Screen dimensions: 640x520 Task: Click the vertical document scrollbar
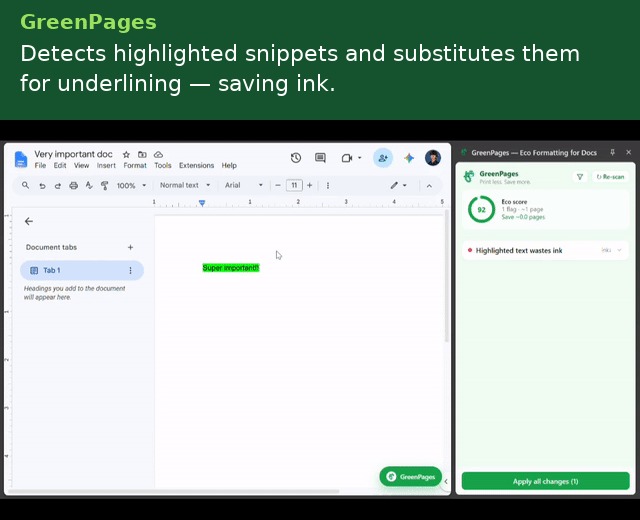pyautogui.click(x=447, y=276)
